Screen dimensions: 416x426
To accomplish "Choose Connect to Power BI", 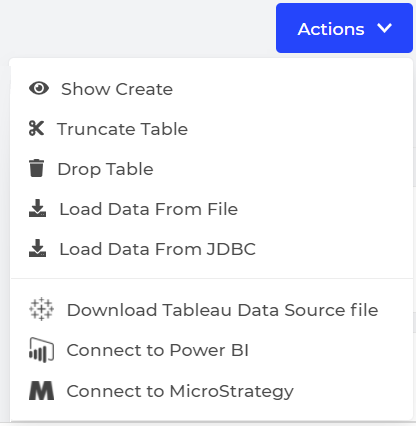I will pyautogui.click(x=158, y=350).
